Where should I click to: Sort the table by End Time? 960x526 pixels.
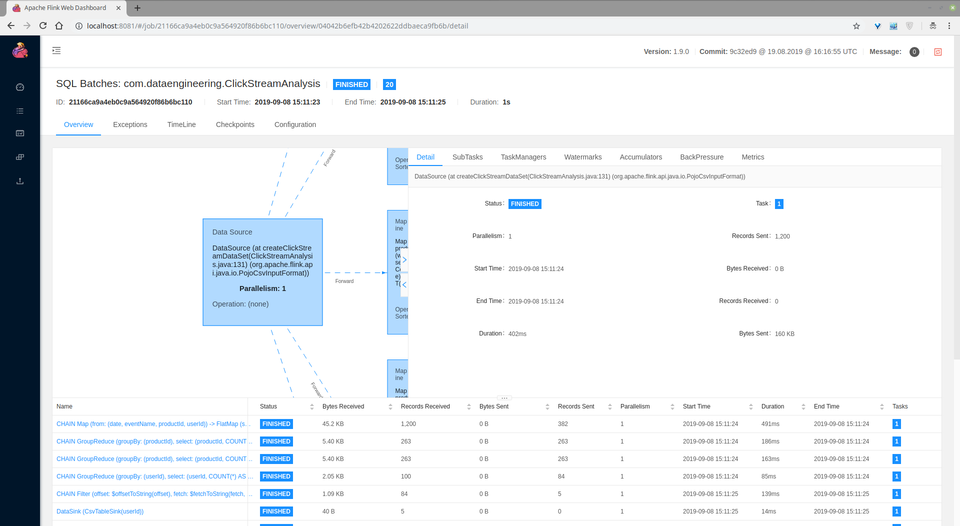coord(882,407)
